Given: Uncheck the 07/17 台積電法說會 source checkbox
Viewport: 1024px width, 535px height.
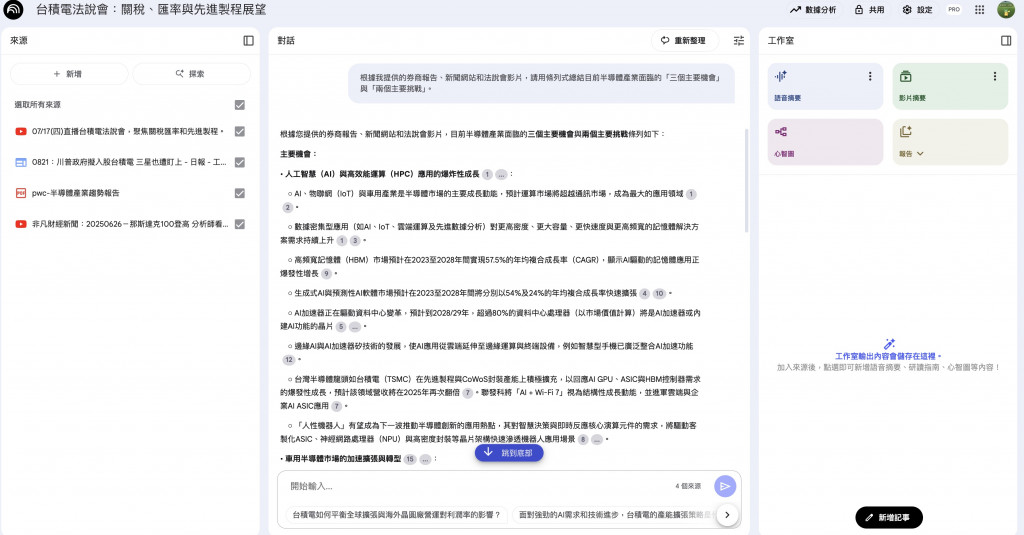Looking at the screenshot, I should tap(240, 131).
